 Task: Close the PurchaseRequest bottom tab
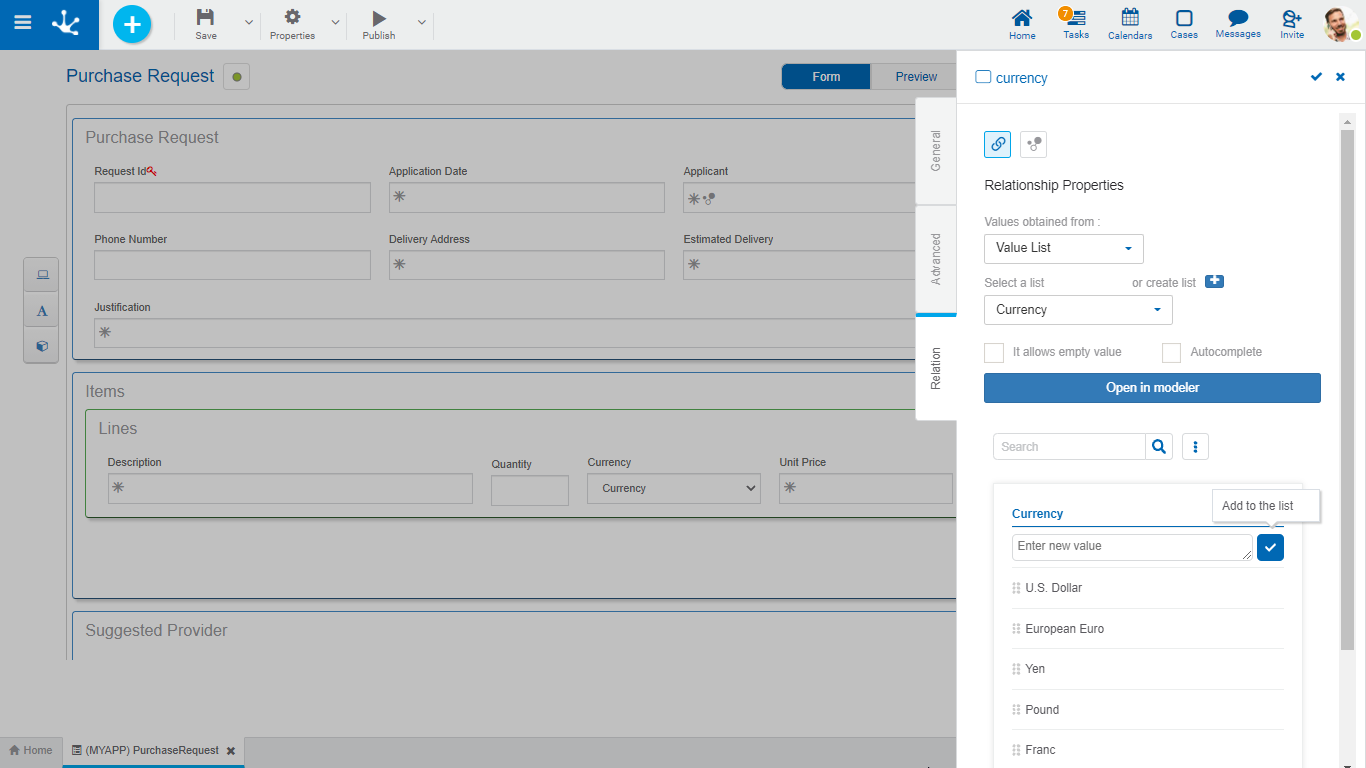pyautogui.click(x=231, y=751)
